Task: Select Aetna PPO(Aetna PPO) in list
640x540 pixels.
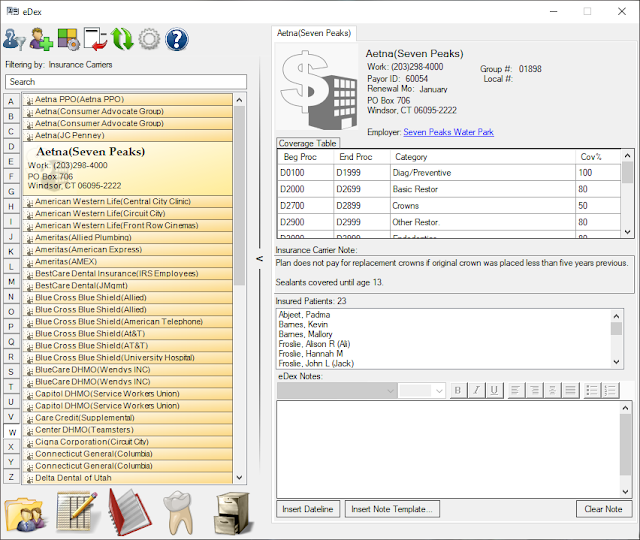Action: coord(128,100)
